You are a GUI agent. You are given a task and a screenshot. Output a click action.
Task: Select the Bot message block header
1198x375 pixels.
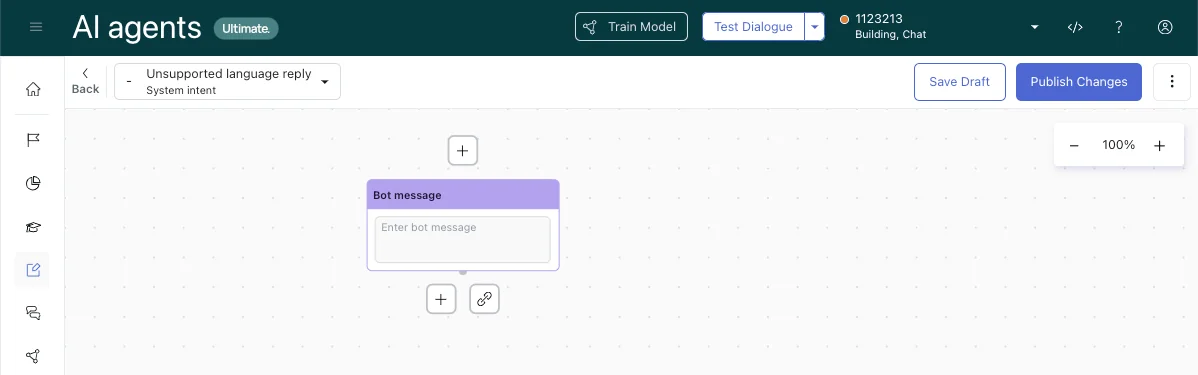pos(463,195)
